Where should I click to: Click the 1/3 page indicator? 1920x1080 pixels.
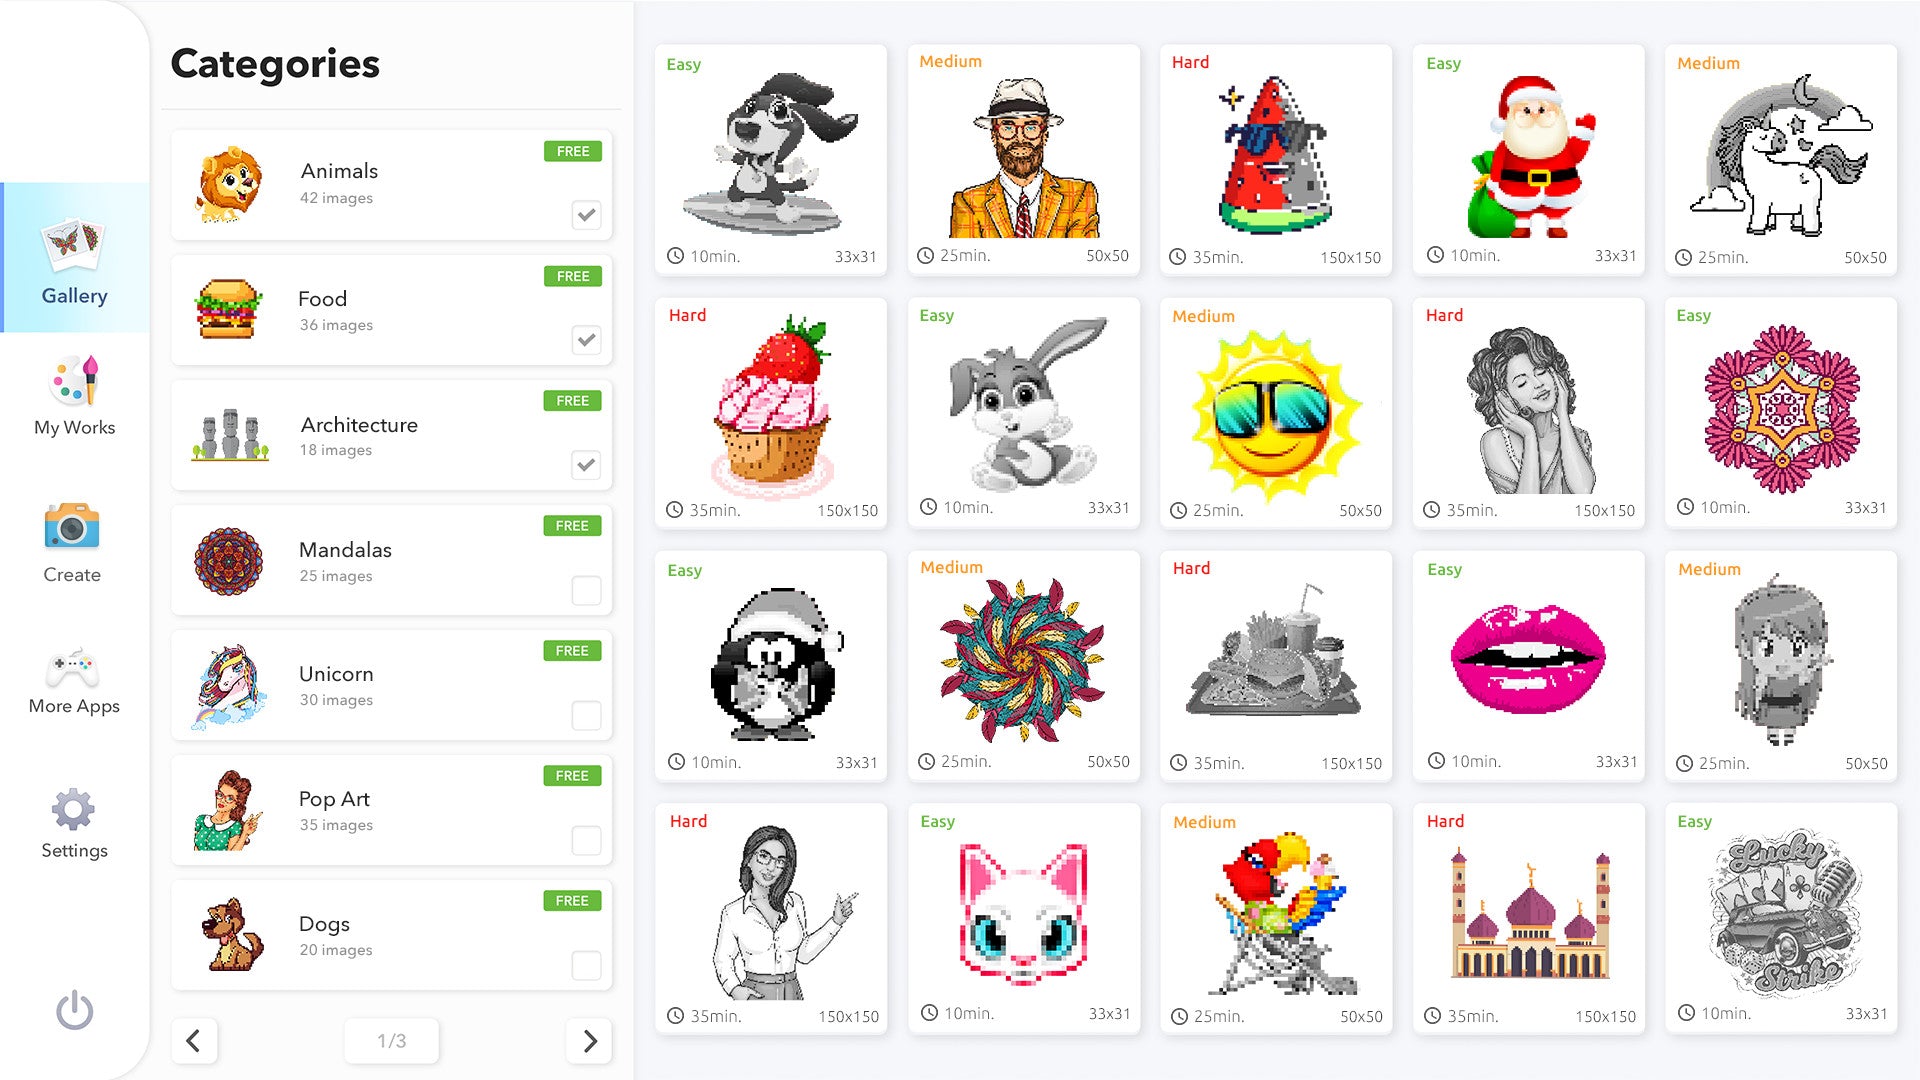point(391,1041)
